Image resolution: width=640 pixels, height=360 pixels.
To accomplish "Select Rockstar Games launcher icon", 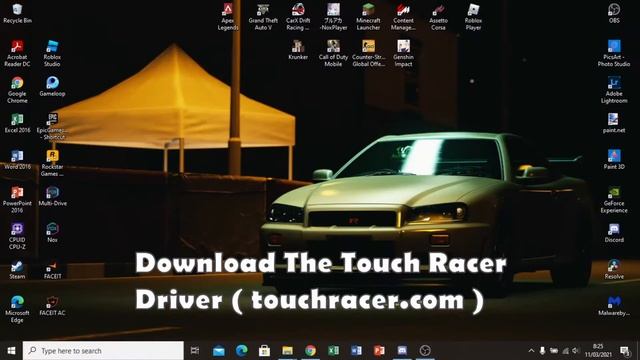I will point(52,163).
